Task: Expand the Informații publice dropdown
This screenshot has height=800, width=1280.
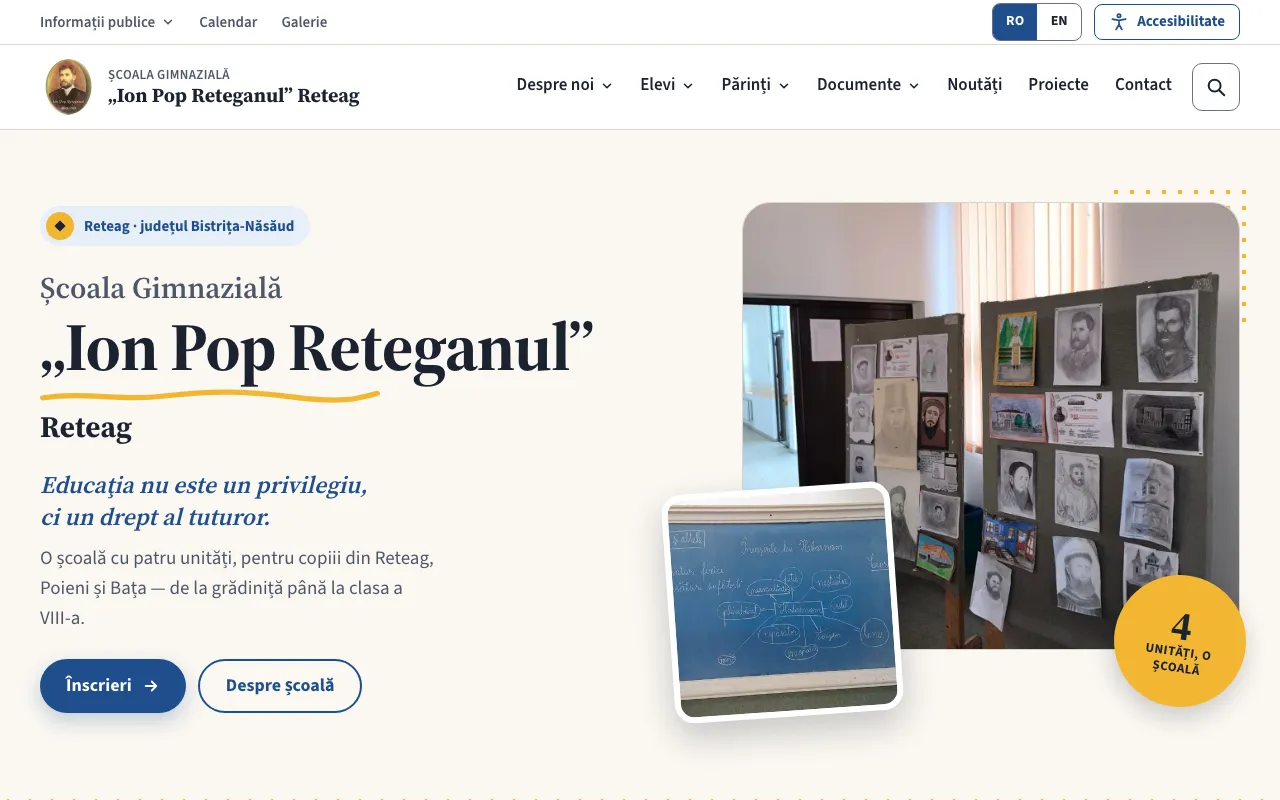Action: (x=106, y=22)
